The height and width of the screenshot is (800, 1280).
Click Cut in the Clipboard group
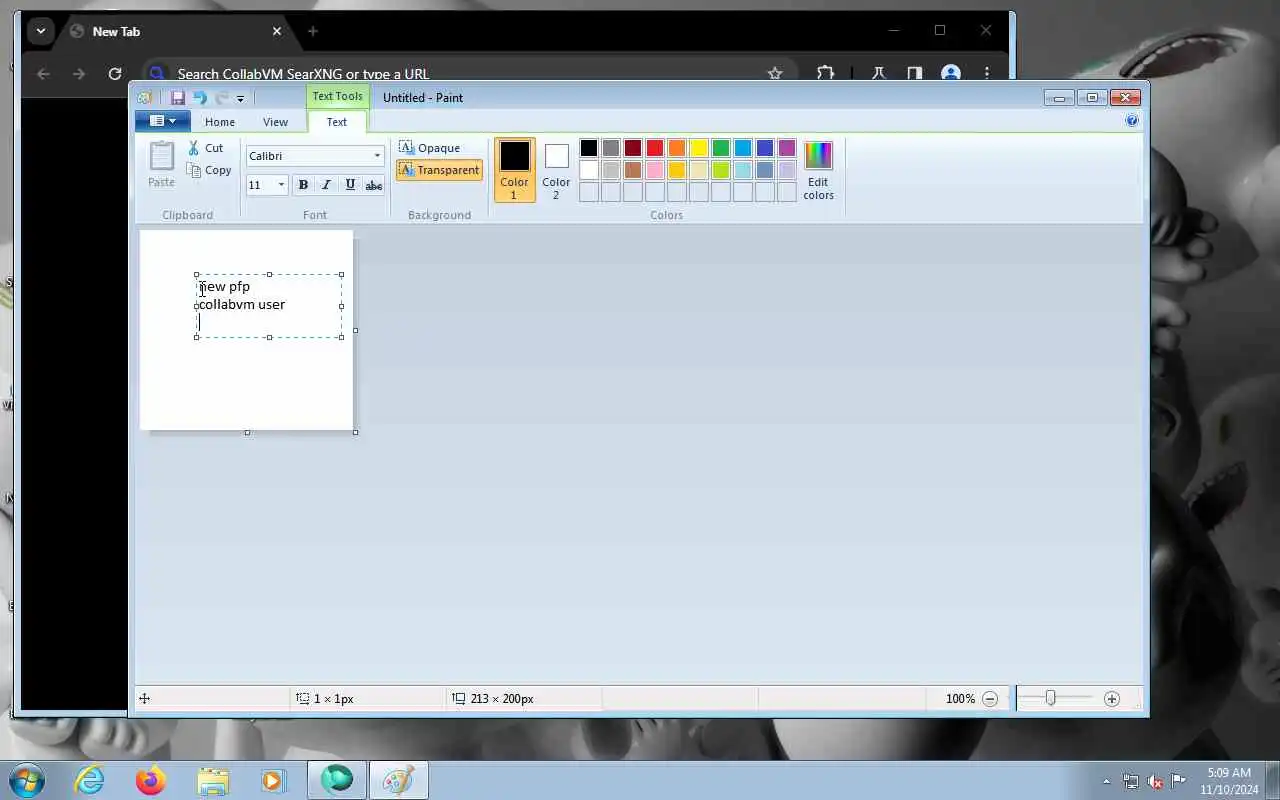click(206, 148)
